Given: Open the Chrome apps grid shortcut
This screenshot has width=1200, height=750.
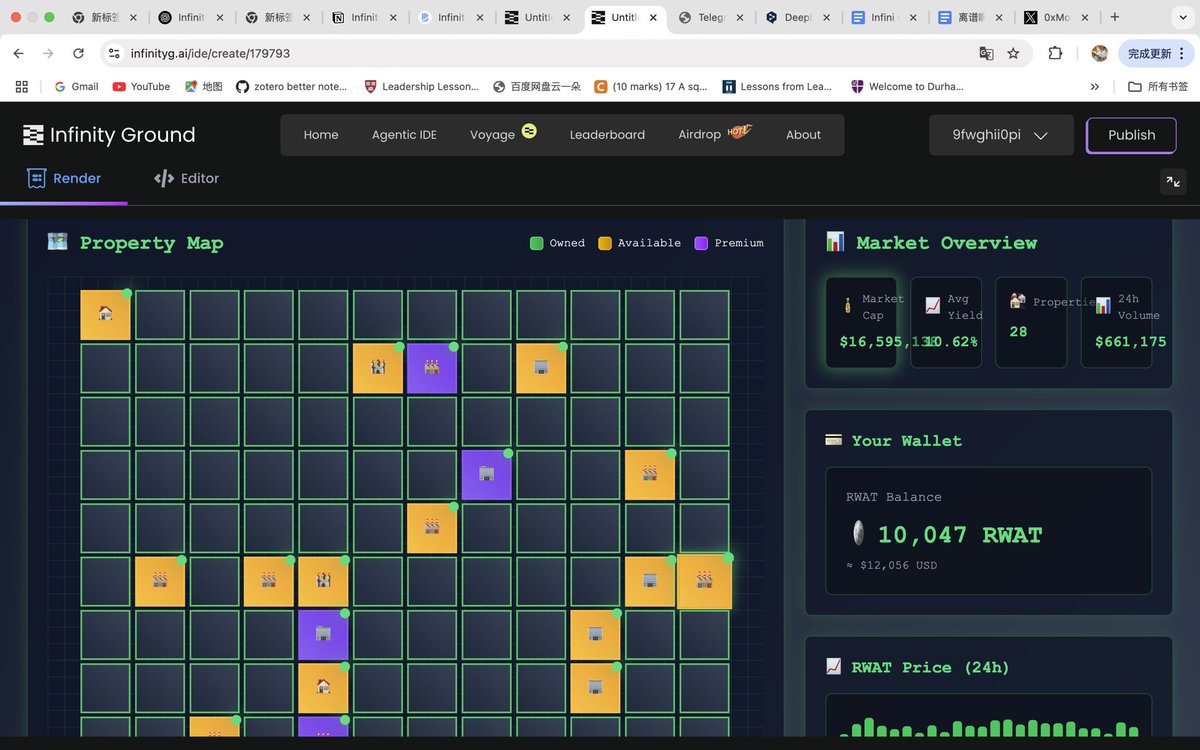Looking at the screenshot, I should click(22, 87).
